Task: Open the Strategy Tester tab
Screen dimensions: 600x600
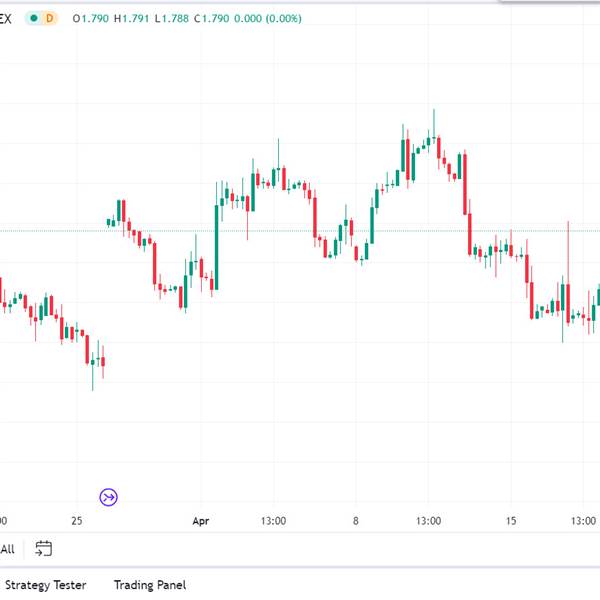Action: tap(46, 585)
